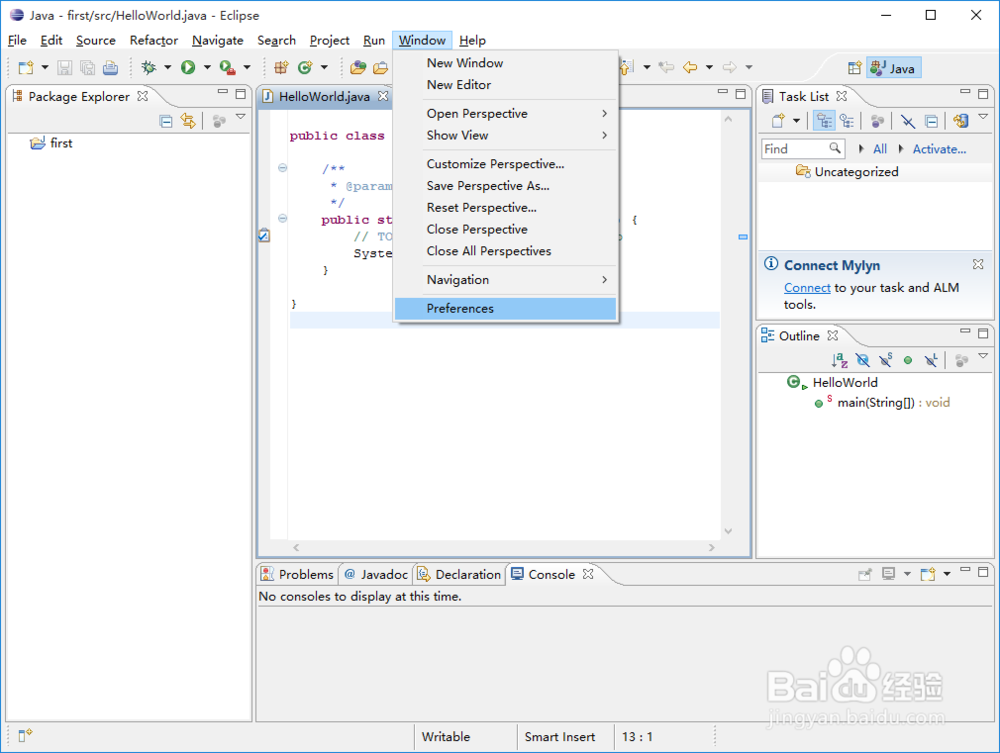Screen dimensions: 1000x753
Task: Open the Run dropdown arrow
Action: [207, 67]
